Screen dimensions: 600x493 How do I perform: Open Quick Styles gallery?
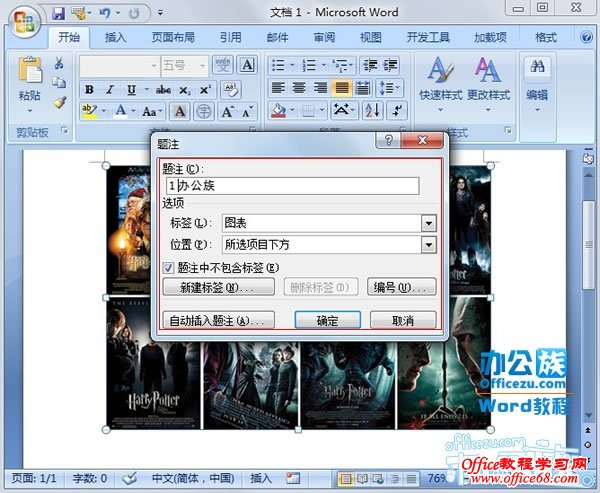click(x=440, y=84)
